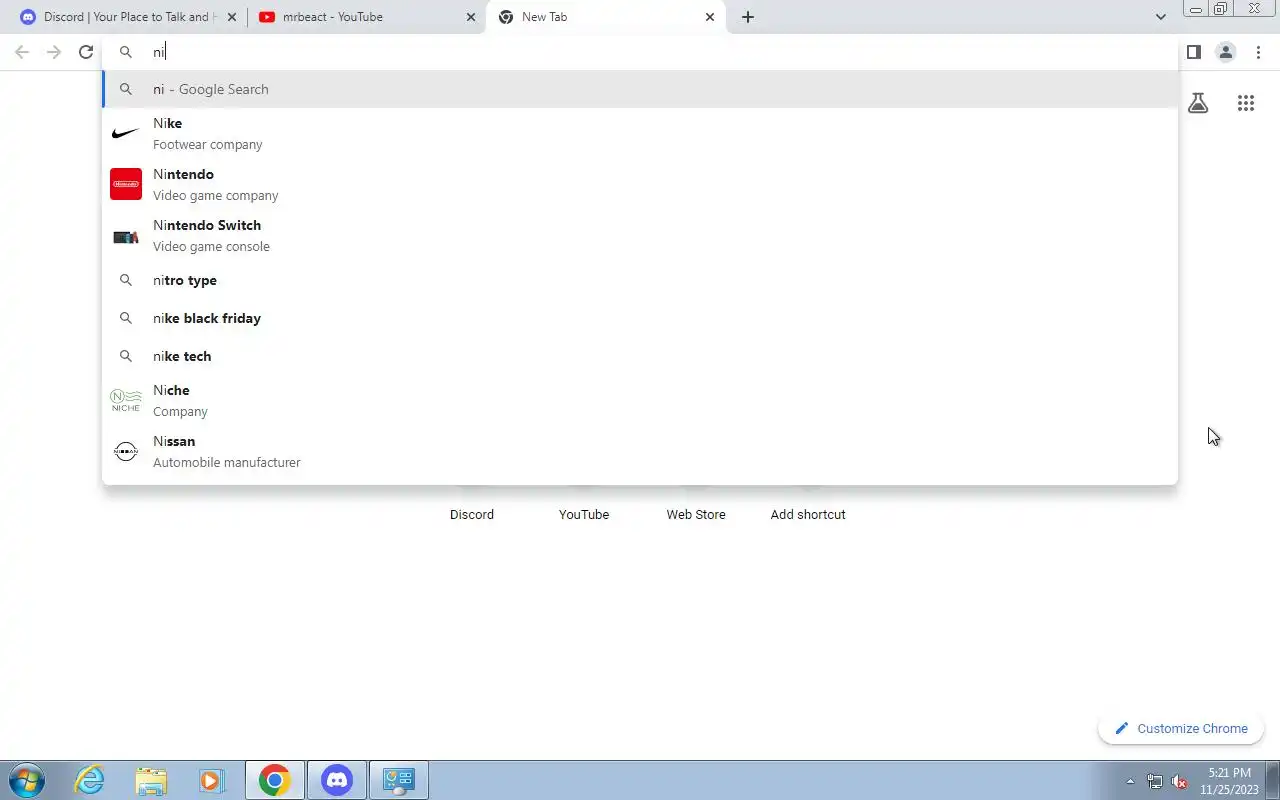This screenshot has height=800, width=1280.
Task: Open Windows Media Player from taskbar
Action: point(211,780)
